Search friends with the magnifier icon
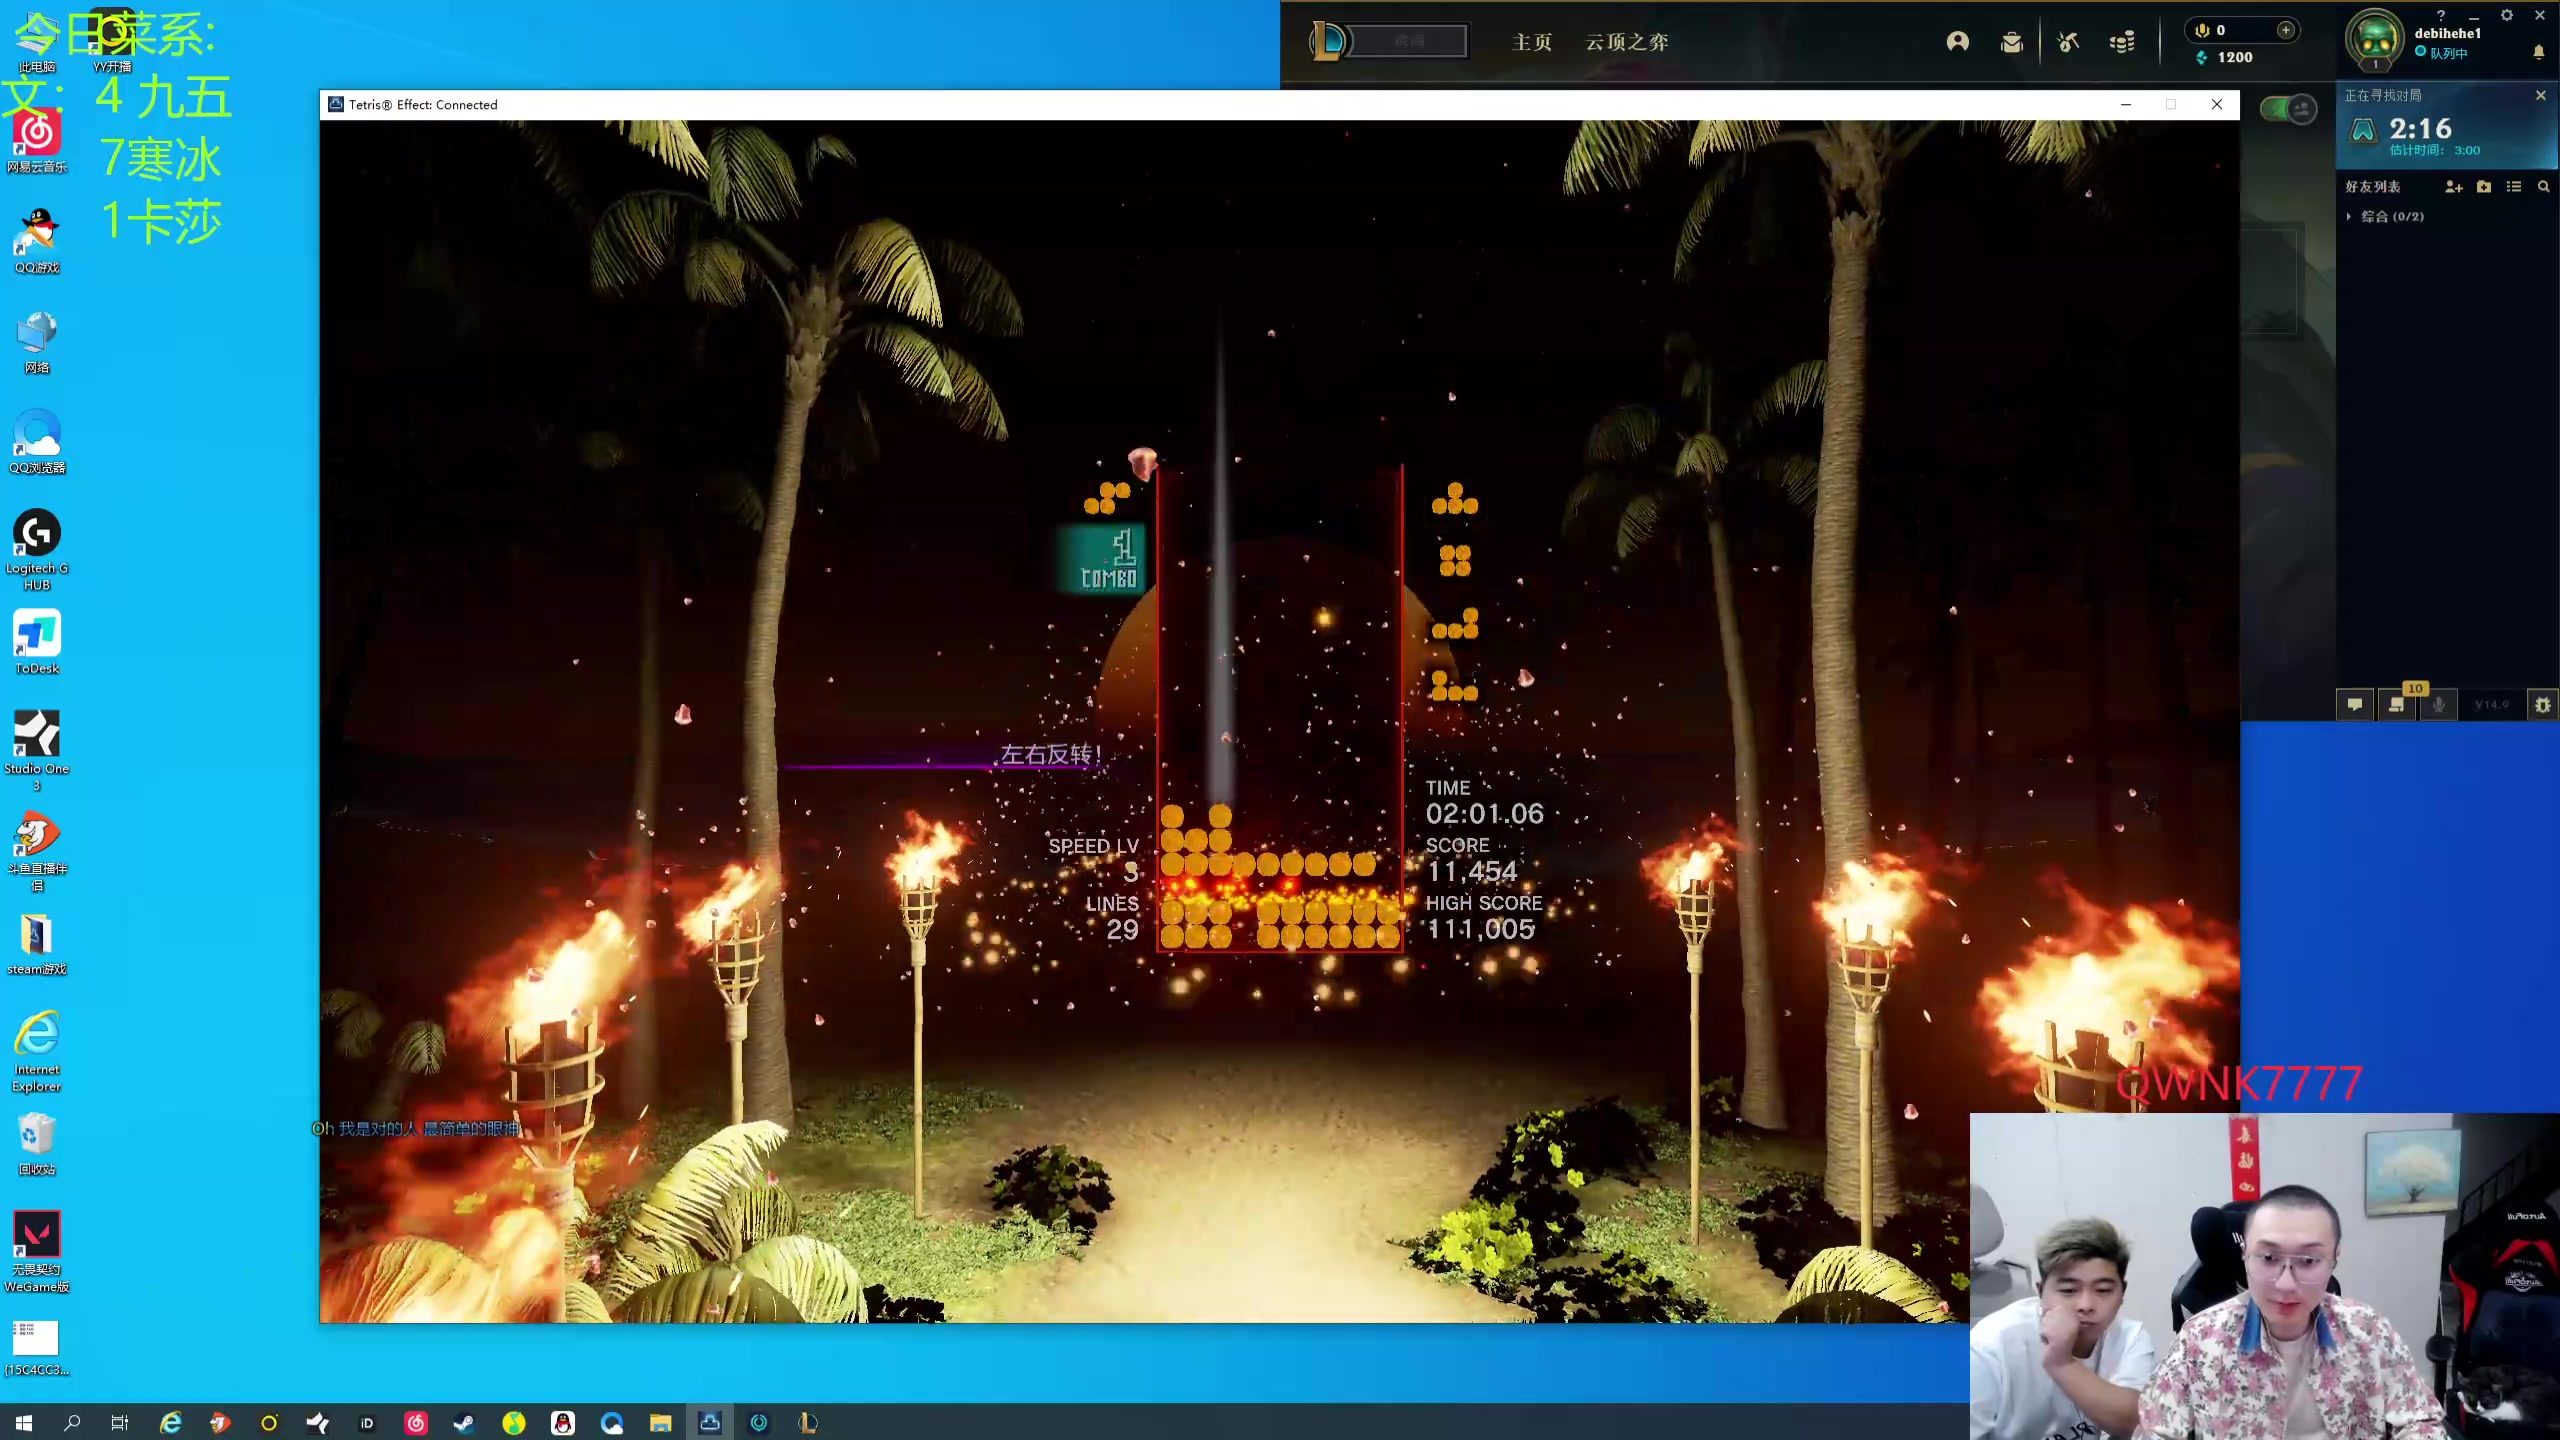2560x1440 pixels. pos(2544,187)
